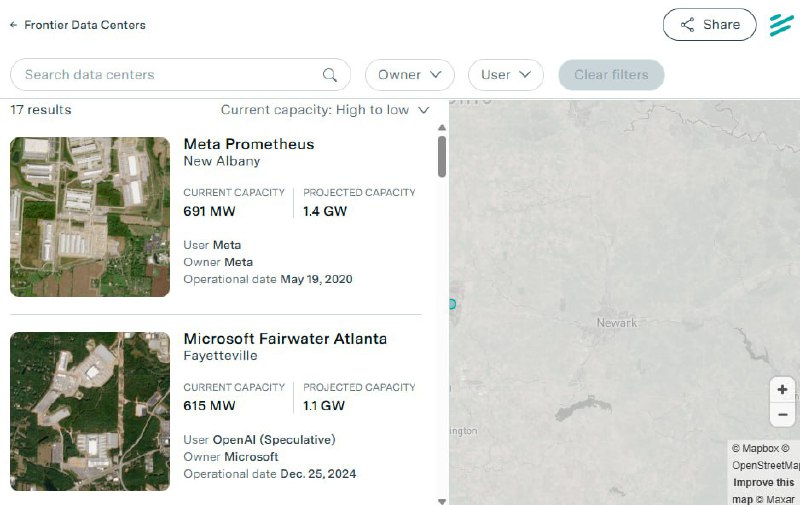Screen dimensions: 800x505
Task: Select the Meta Prometheus listing title
Action: click(x=249, y=145)
